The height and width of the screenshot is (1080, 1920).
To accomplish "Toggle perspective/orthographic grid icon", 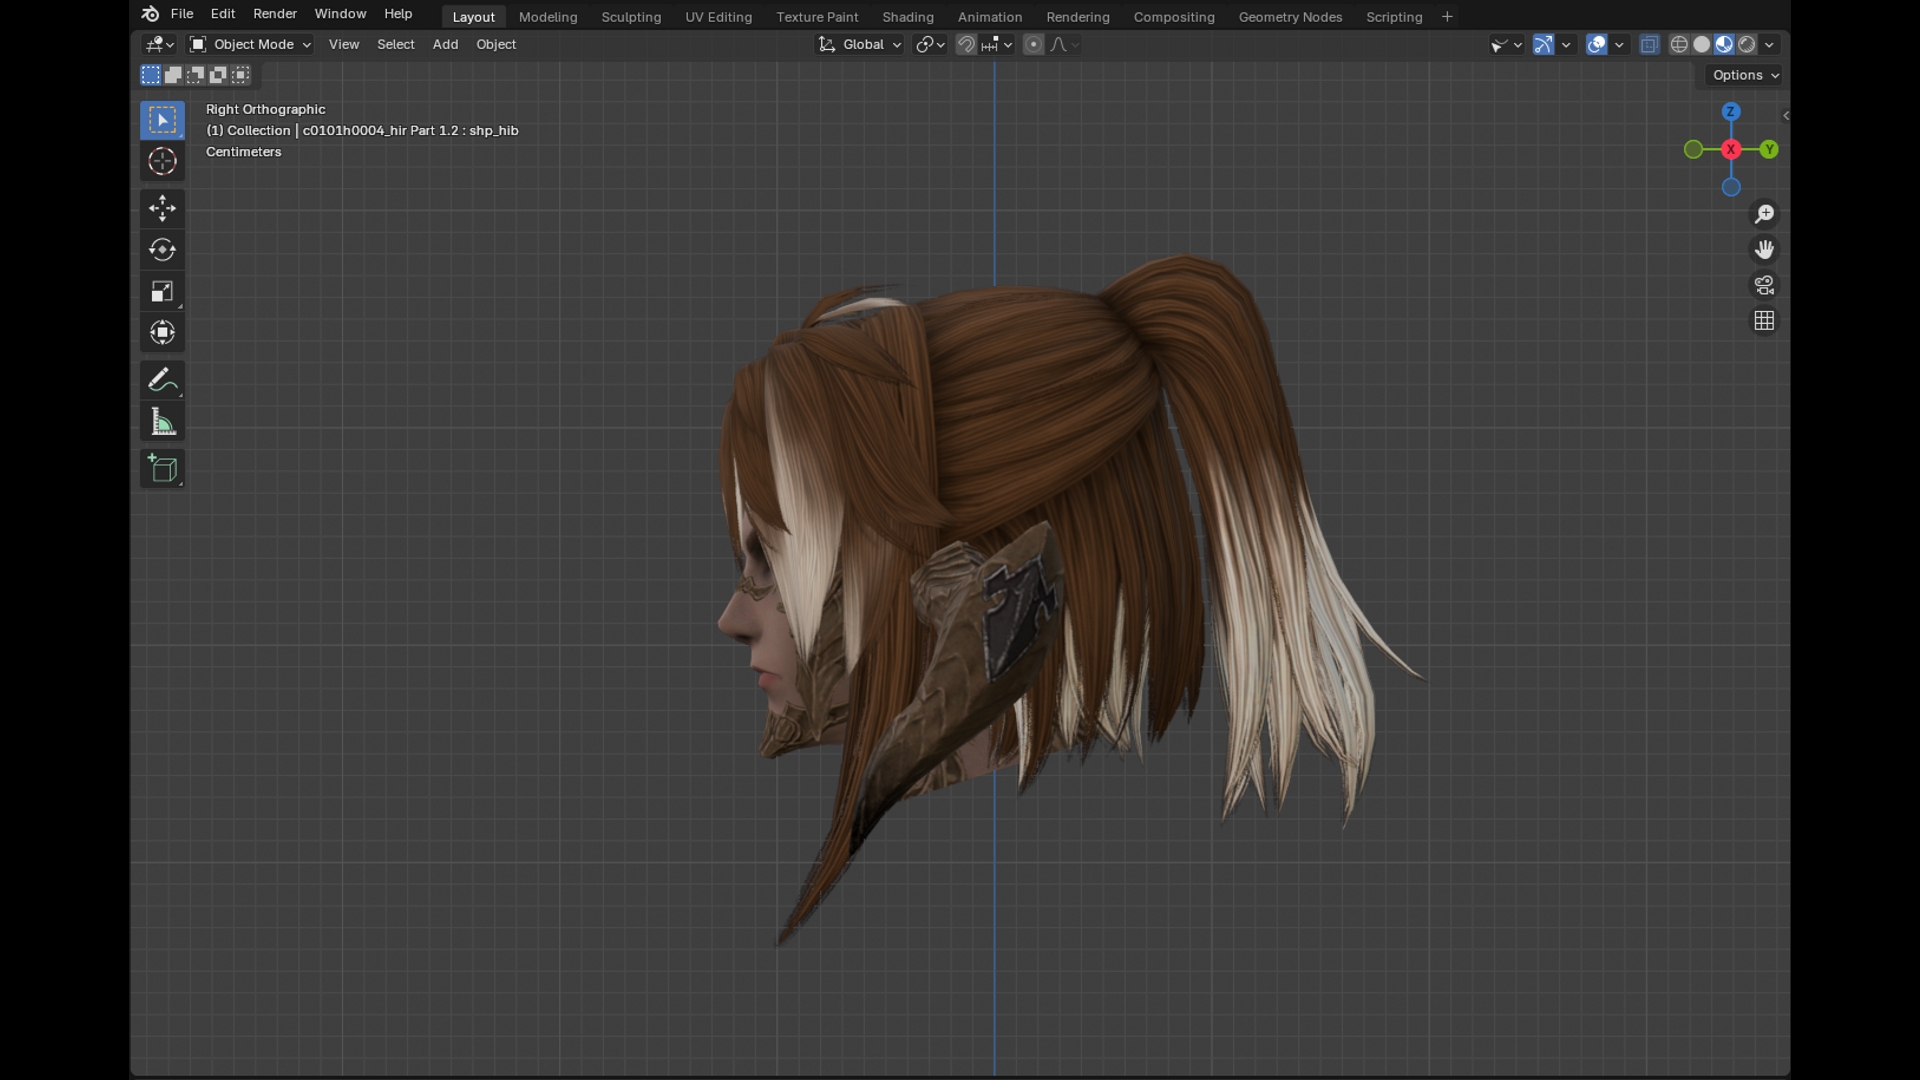I will pyautogui.click(x=1764, y=321).
